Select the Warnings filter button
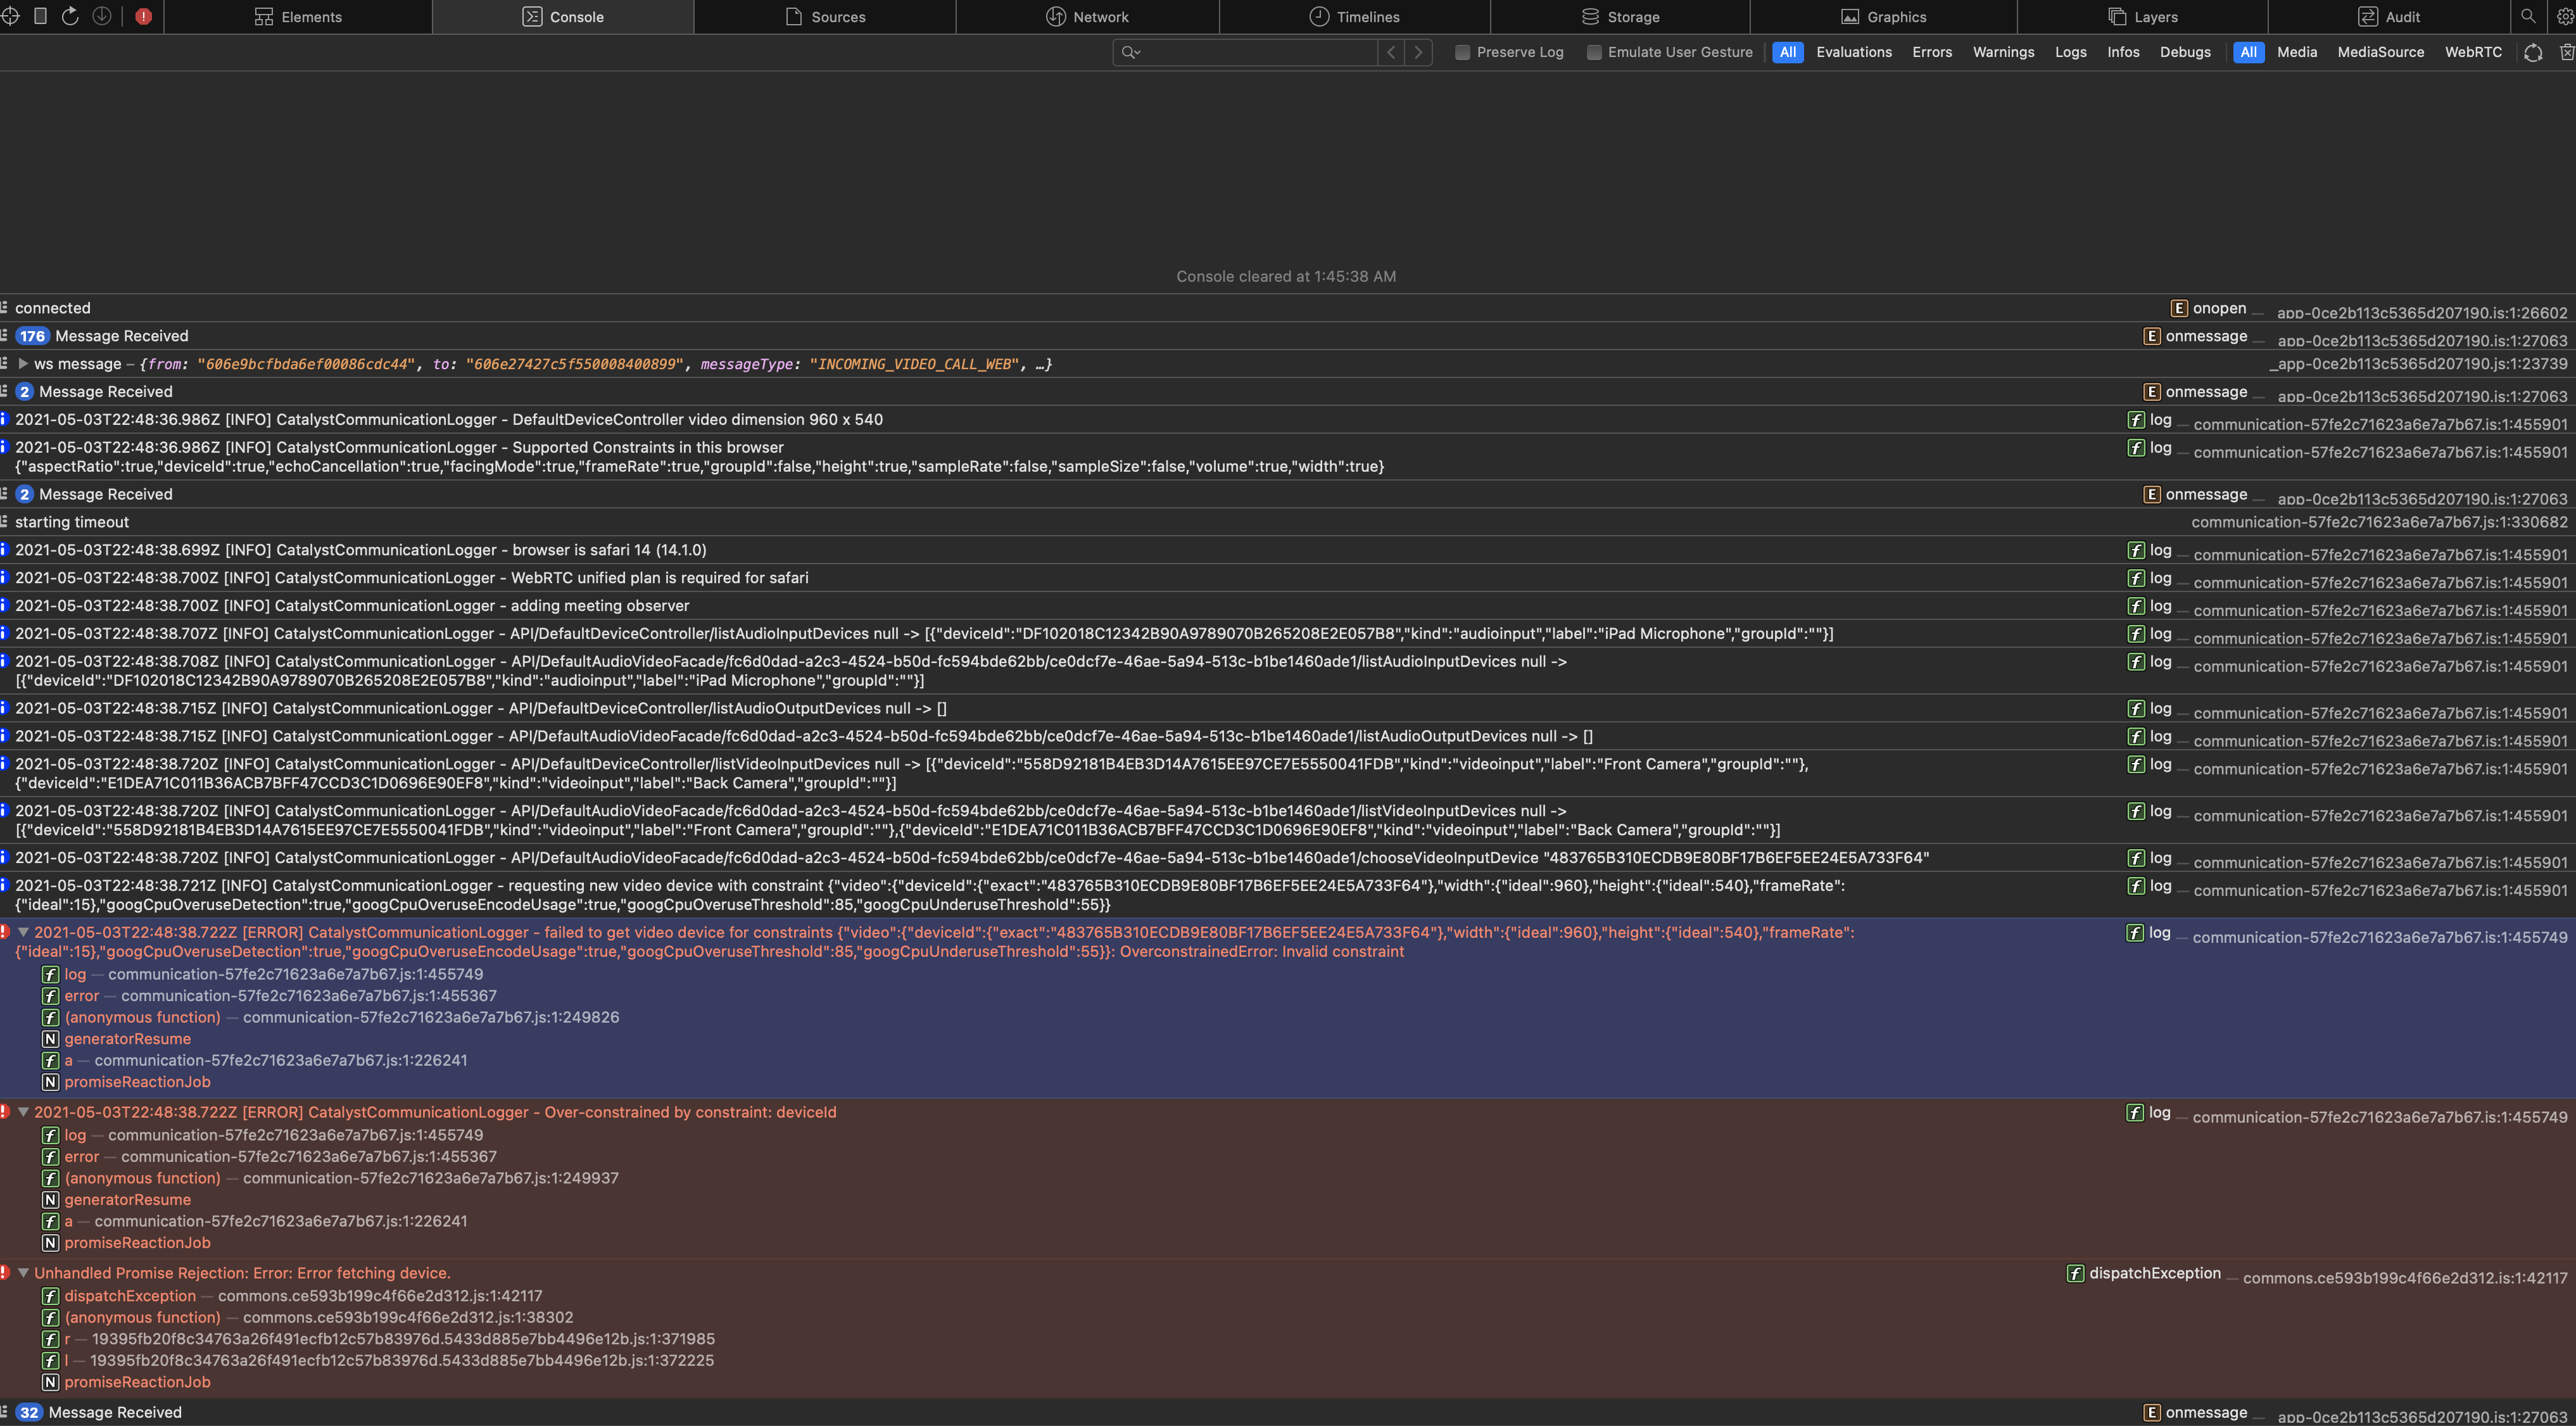The height and width of the screenshot is (1426, 2576). [x=2003, y=52]
